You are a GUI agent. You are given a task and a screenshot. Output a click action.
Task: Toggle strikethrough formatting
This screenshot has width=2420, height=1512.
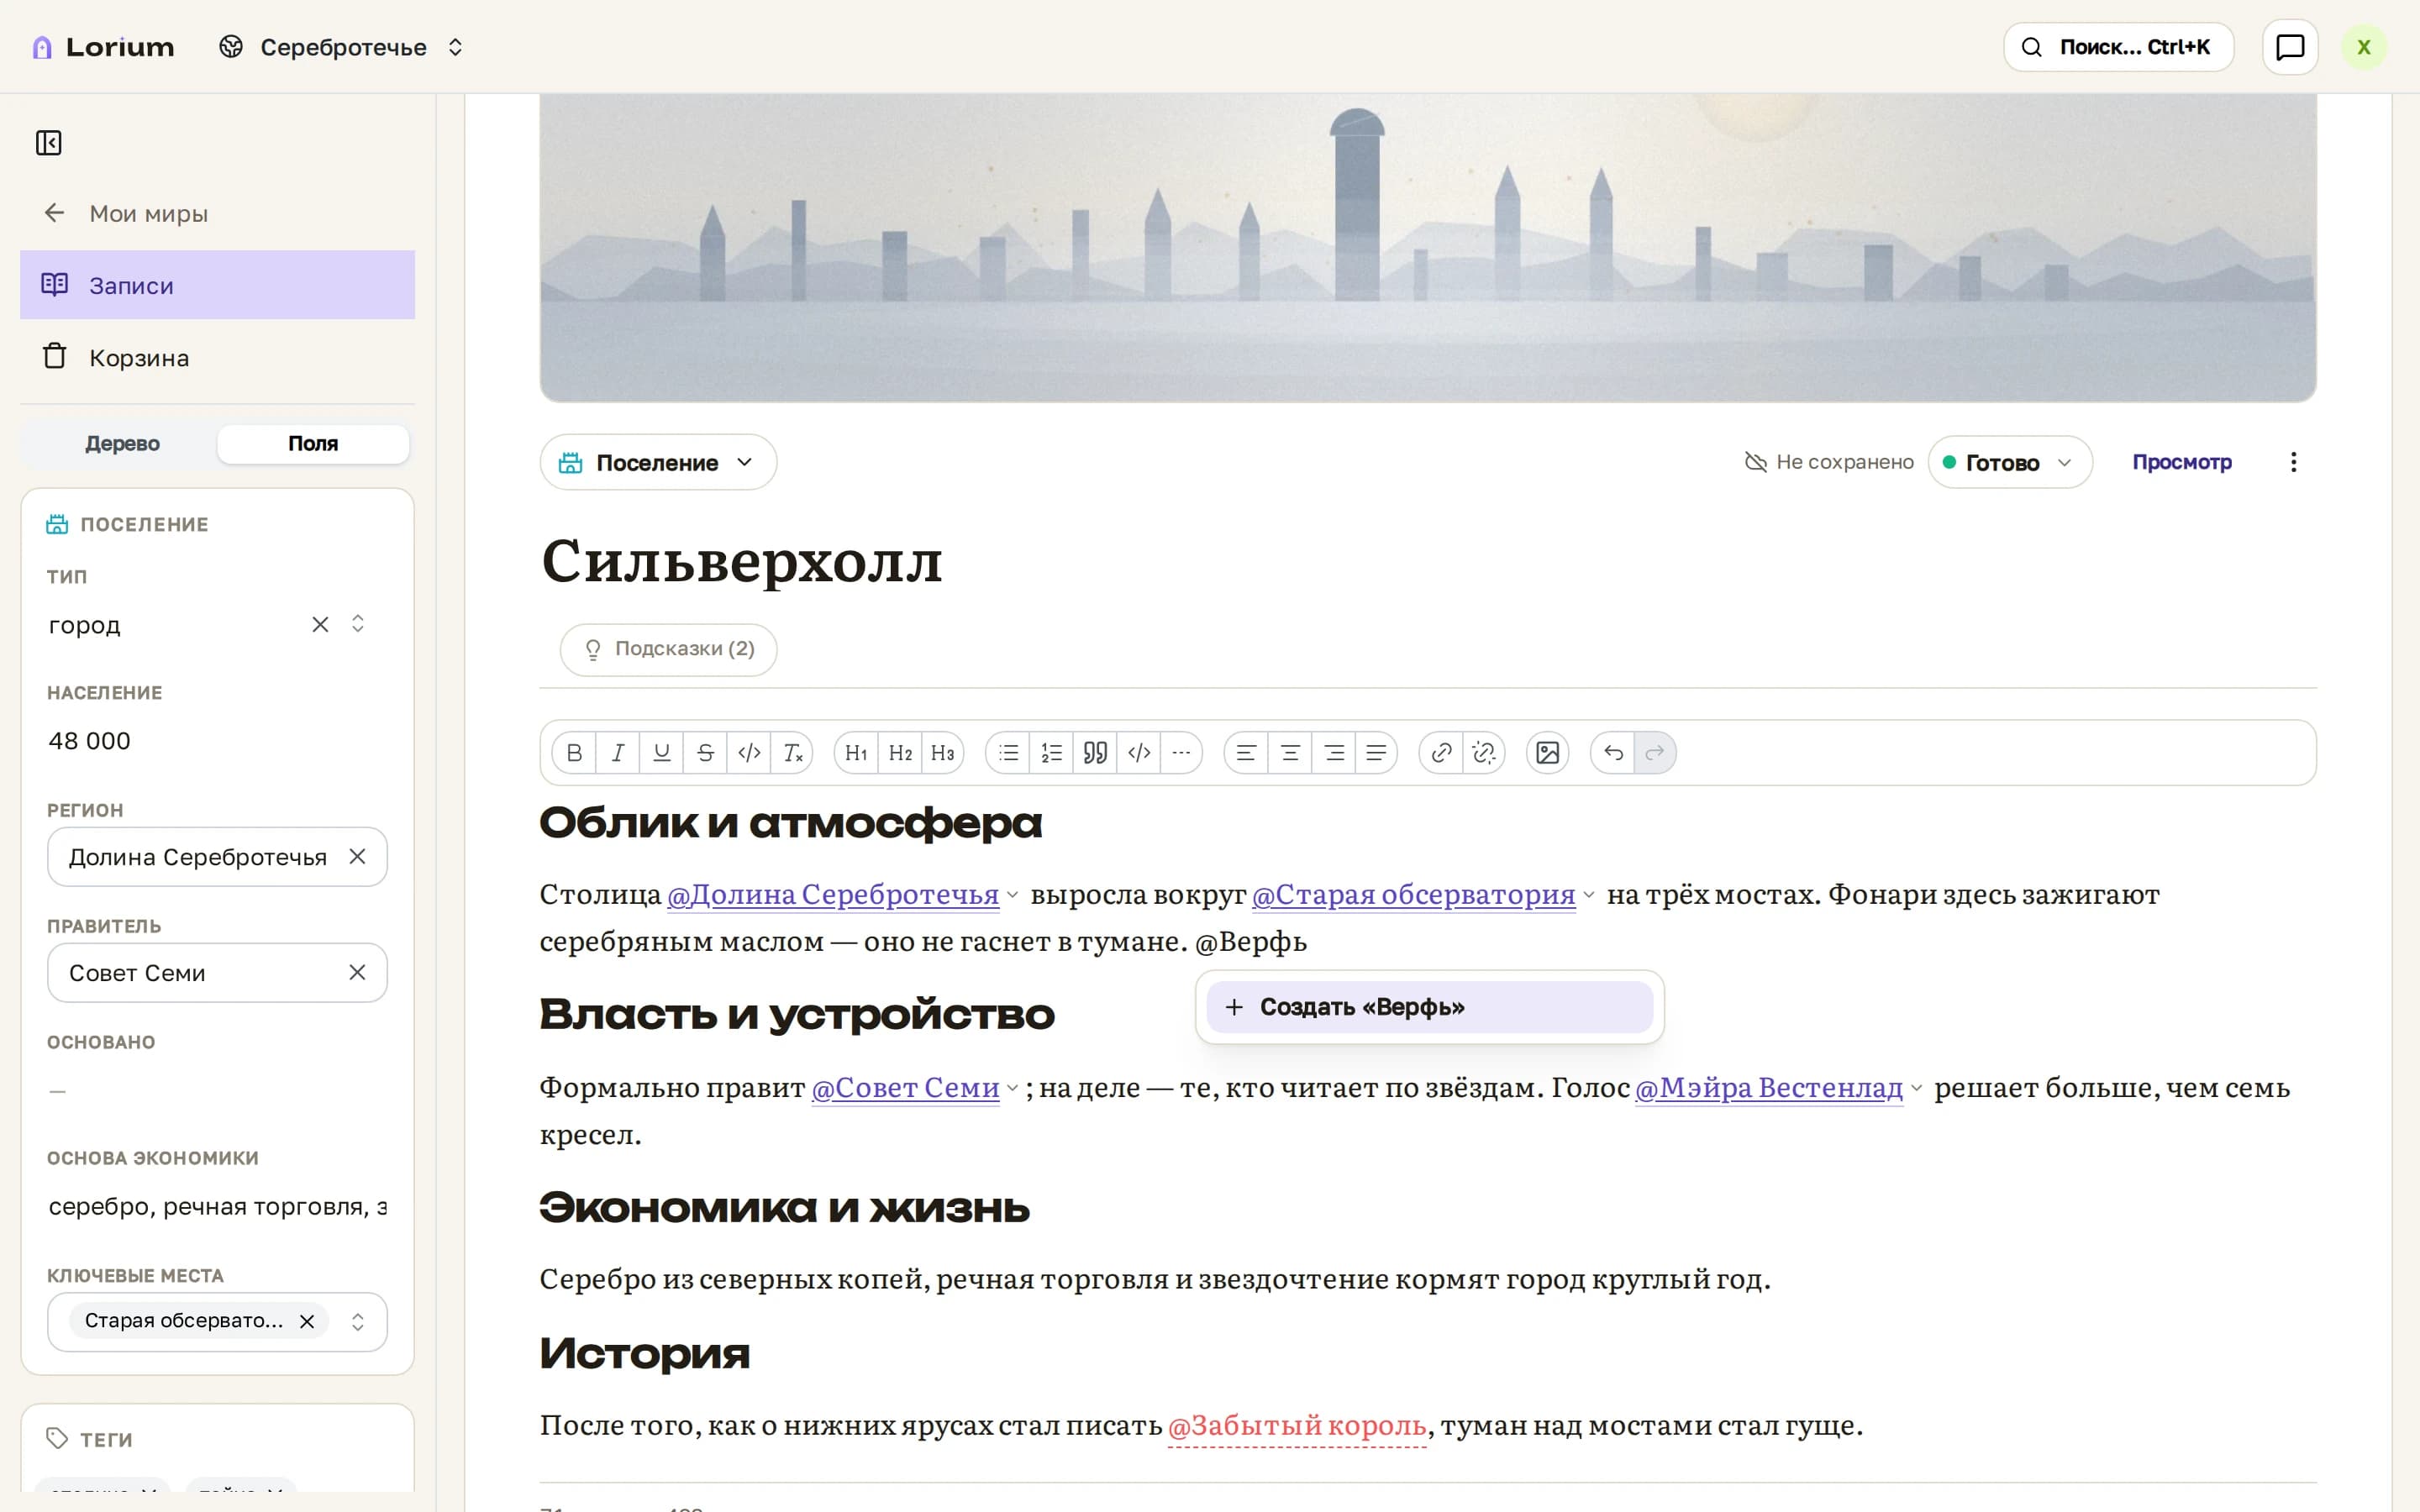click(x=705, y=753)
